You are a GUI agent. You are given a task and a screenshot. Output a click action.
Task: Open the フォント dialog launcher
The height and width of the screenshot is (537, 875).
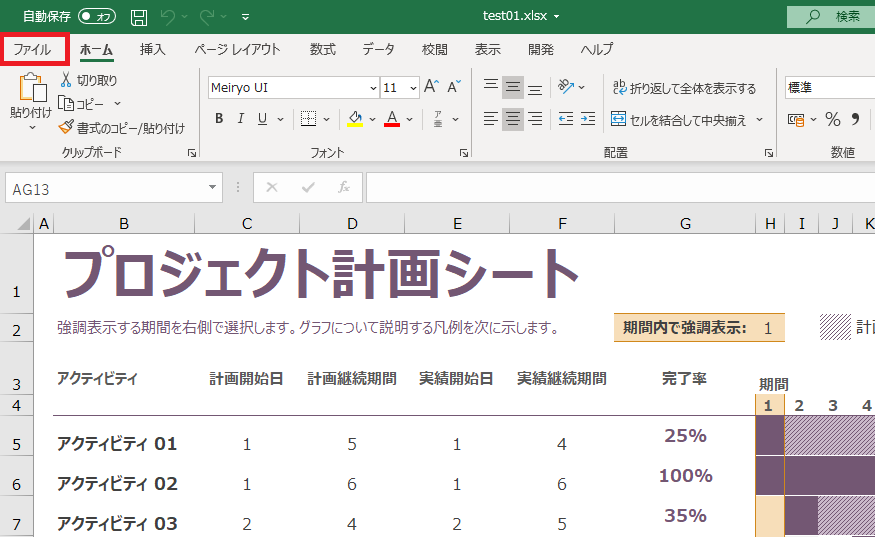point(464,153)
